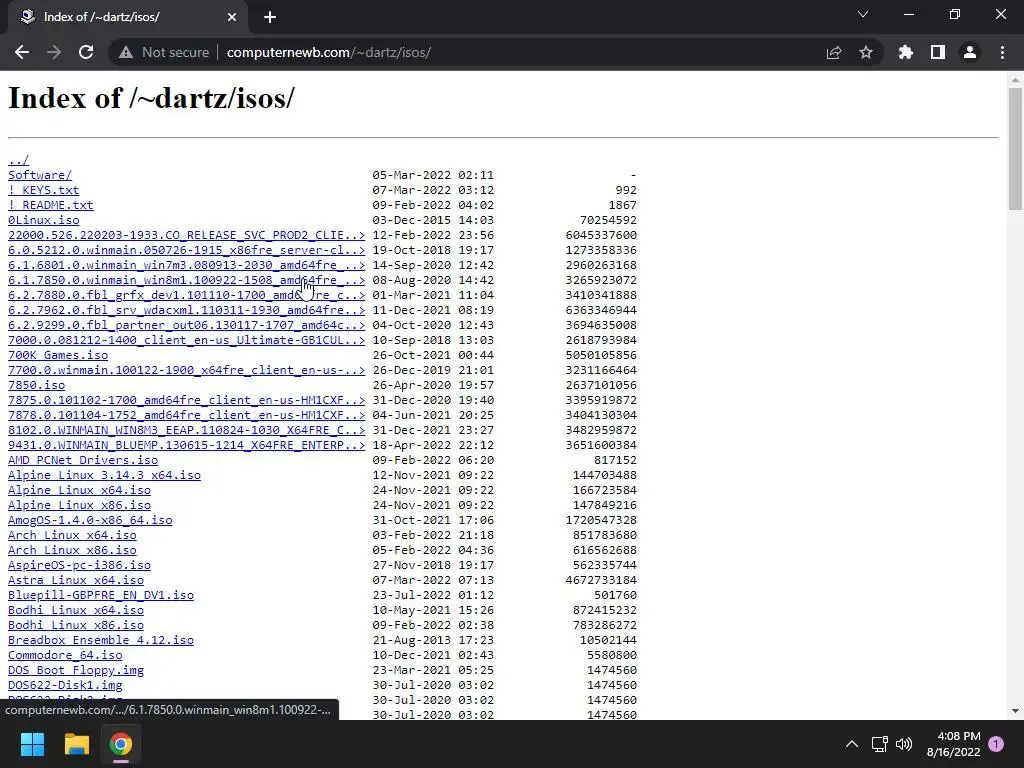Click 7875.0.101102-1700 amd64fre link
This screenshot has width=1024, height=768.
186,400
